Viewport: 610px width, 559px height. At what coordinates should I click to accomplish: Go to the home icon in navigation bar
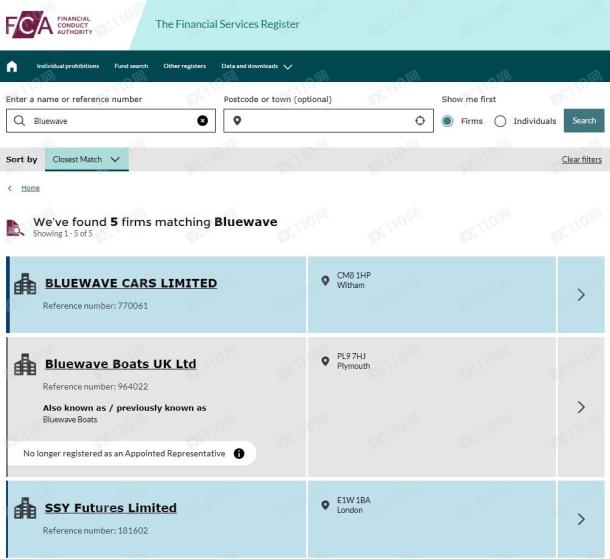tap(12, 67)
